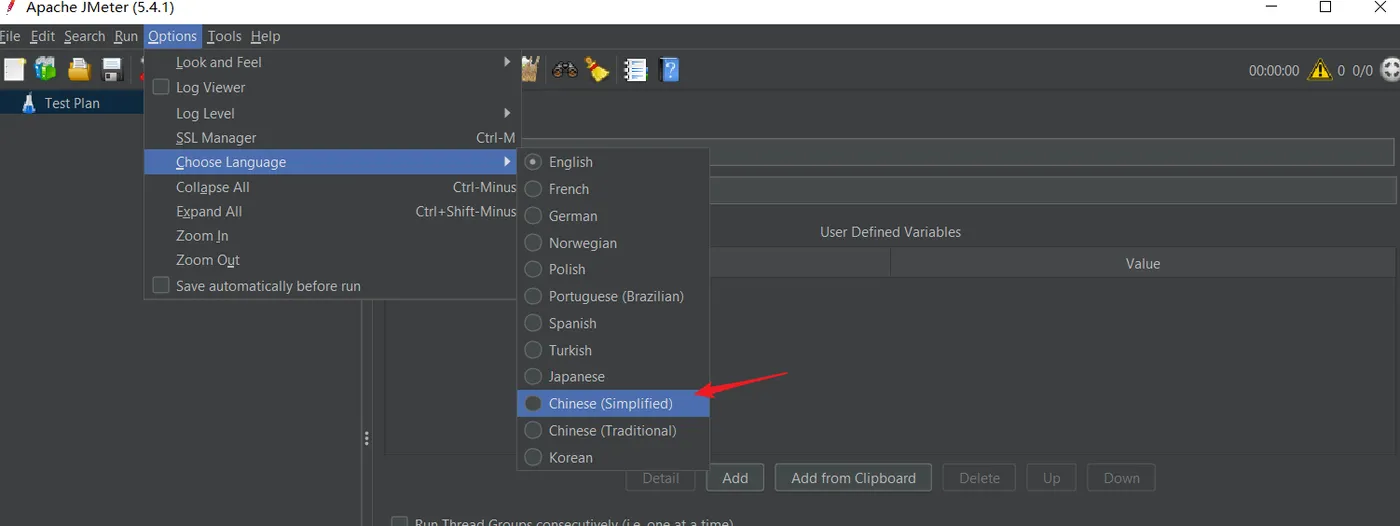
Task: Click the Delete variable button
Action: (979, 478)
